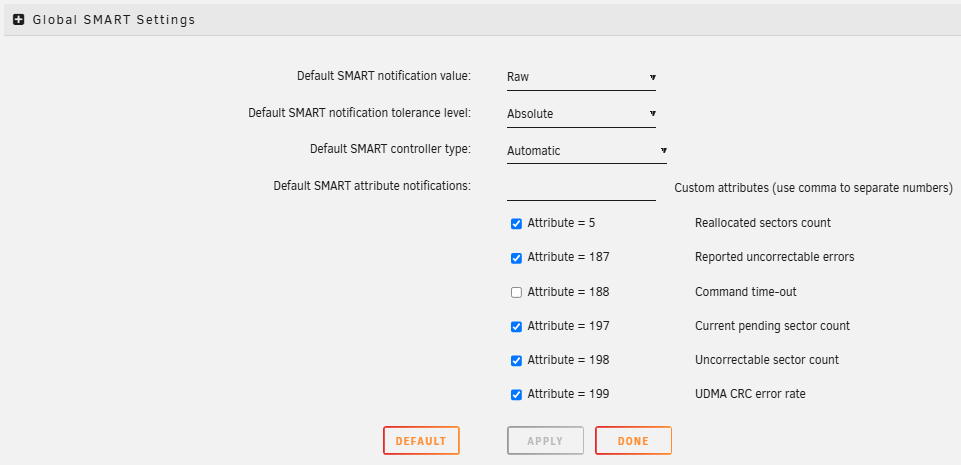Click the Command time-out label
Screen dimensions: 961x465
click(745, 292)
